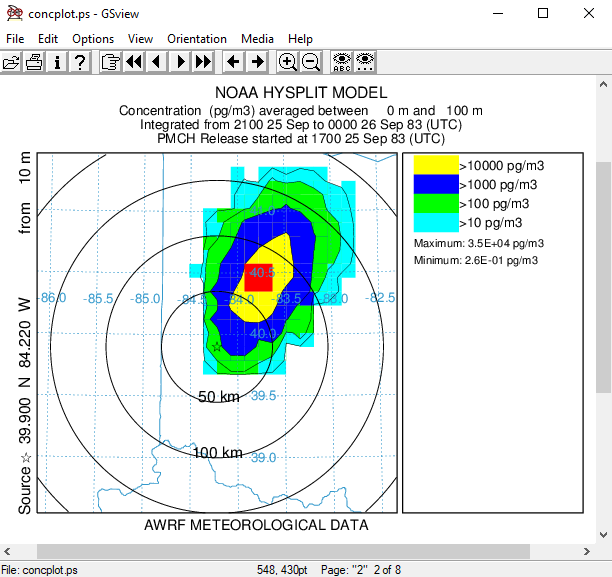Expand the Media menu

click(x=257, y=39)
